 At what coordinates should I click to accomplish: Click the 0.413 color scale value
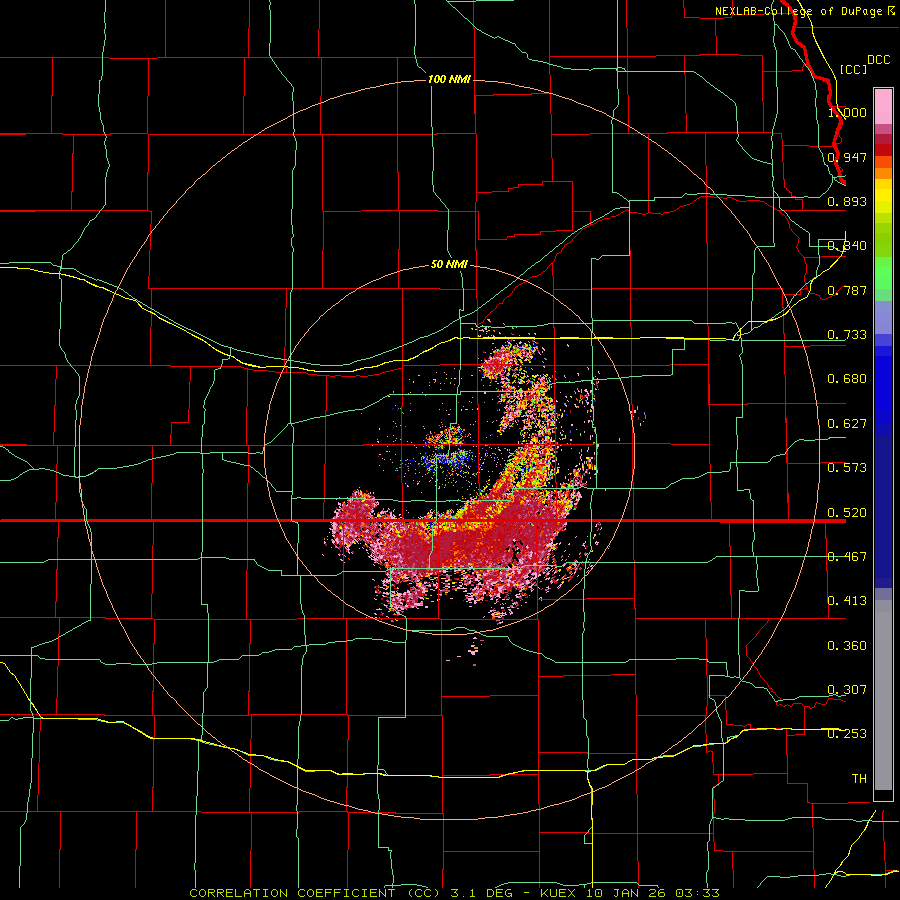point(847,601)
